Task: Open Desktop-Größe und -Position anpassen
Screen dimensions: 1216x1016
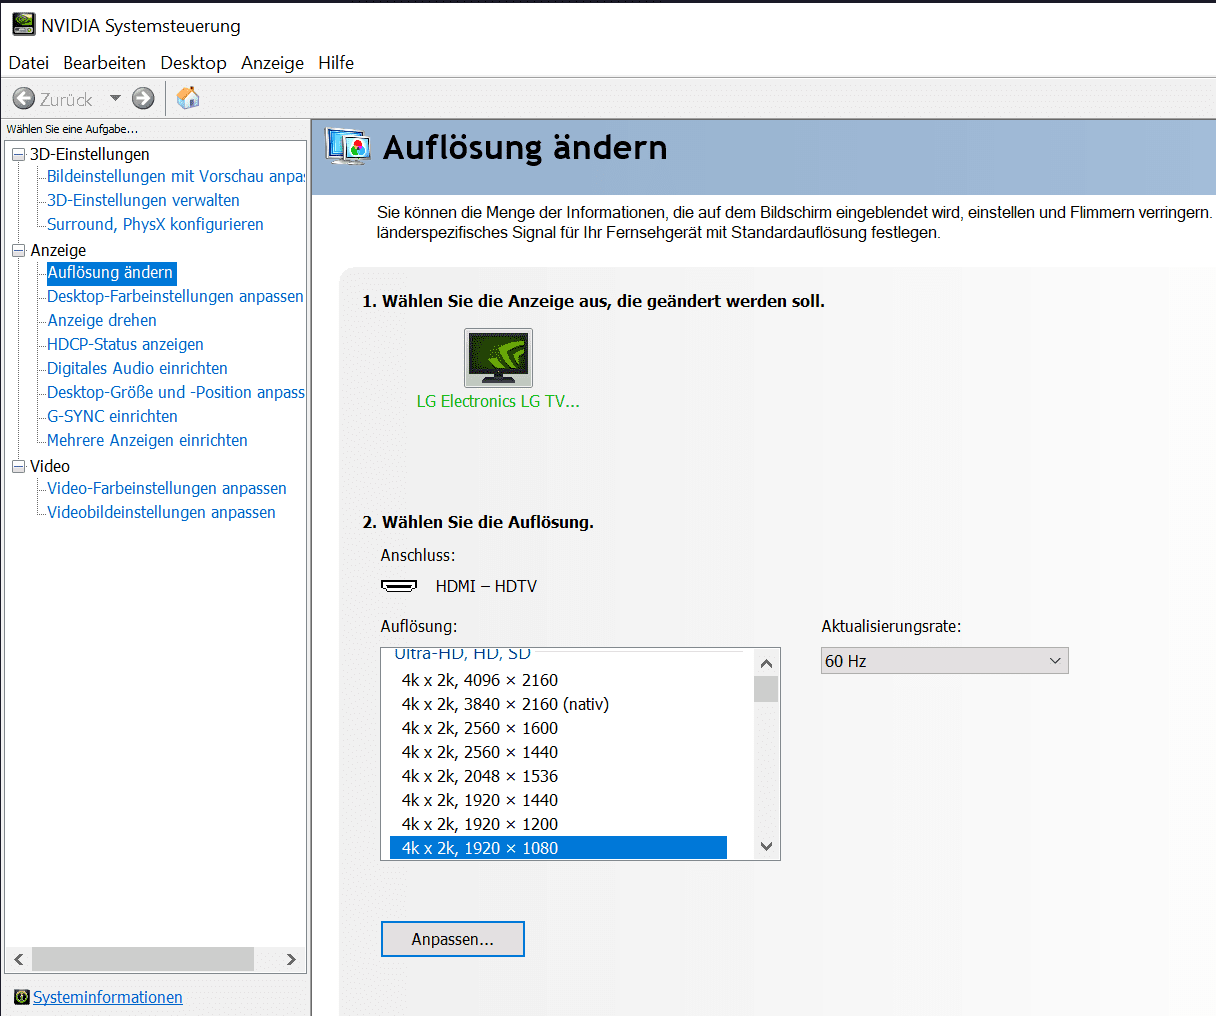Action: [176, 392]
